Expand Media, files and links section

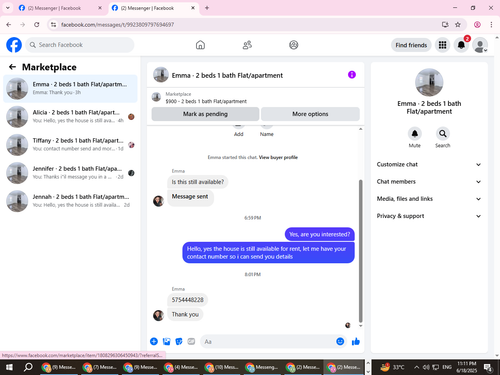pos(429,199)
